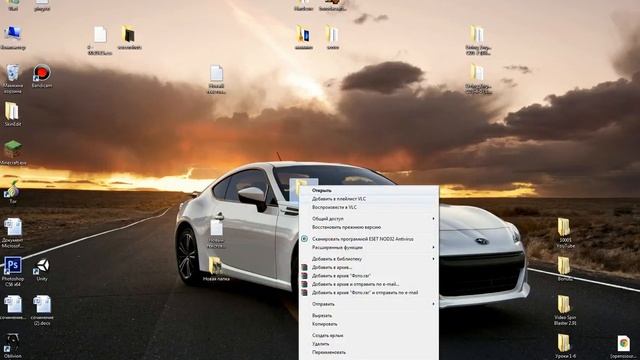640x360 pixels.
Task: Choose Копировать in the context menu
Action: [x=324, y=324]
